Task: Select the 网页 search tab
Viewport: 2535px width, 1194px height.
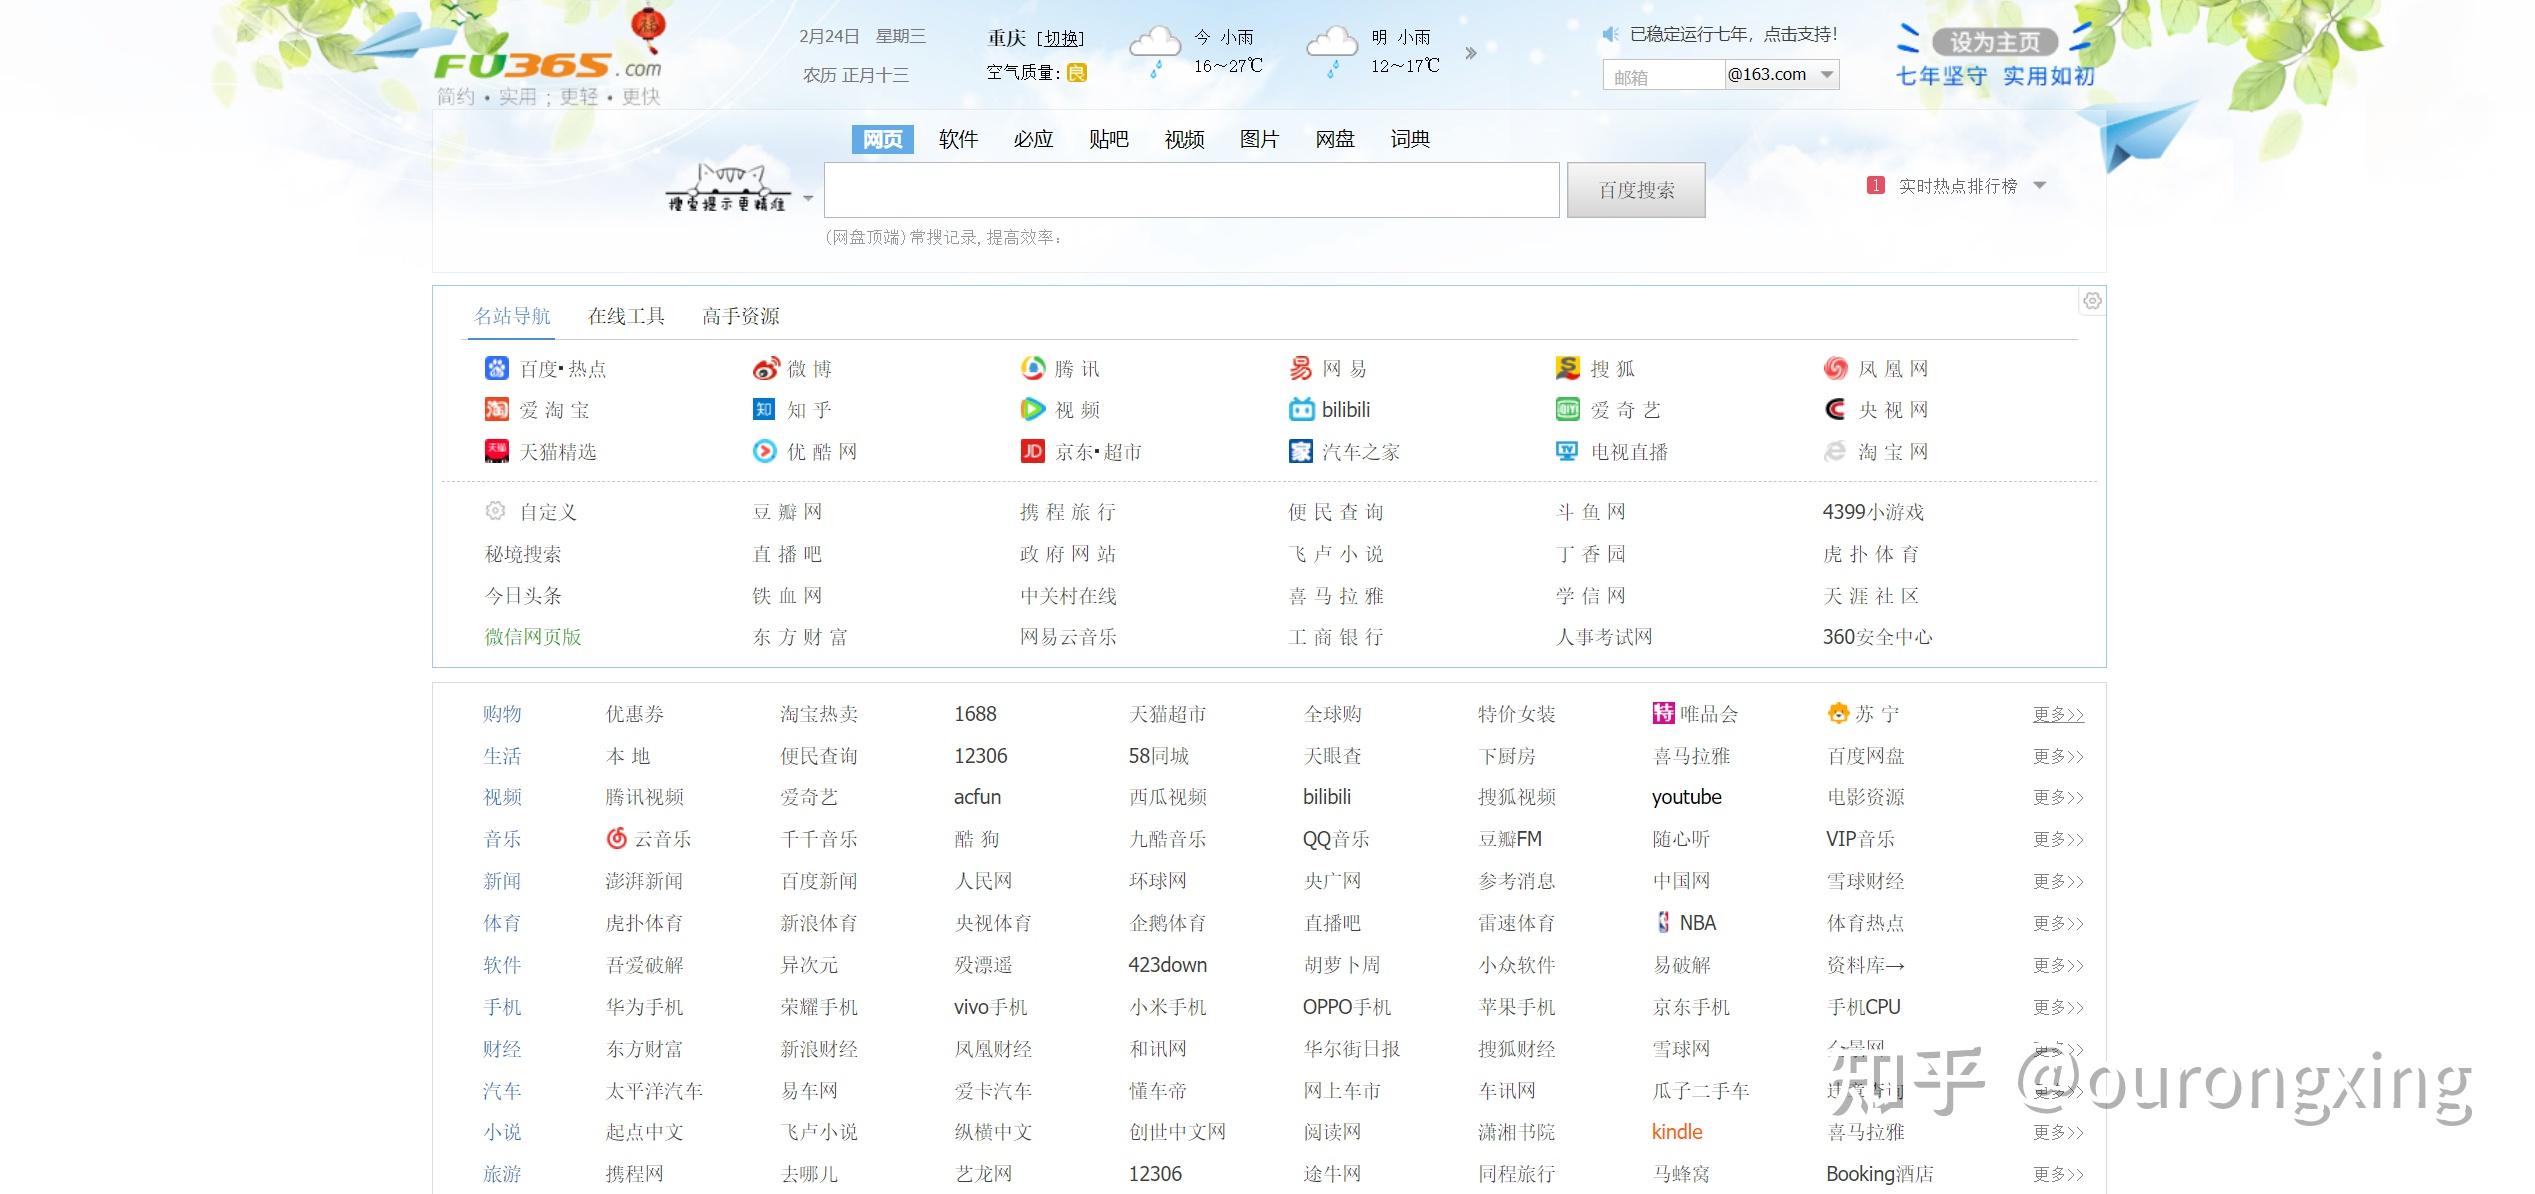Action: pos(882,139)
